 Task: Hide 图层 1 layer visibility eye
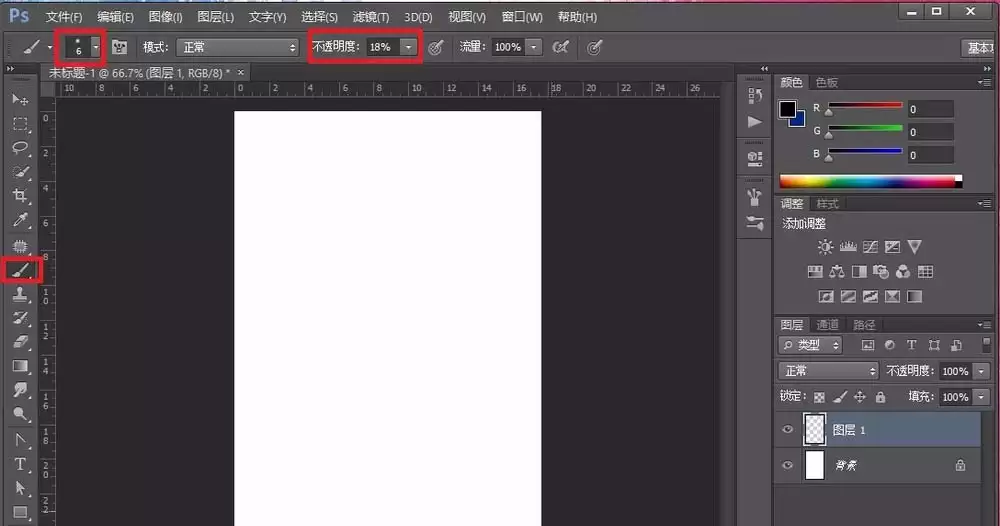pos(788,429)
